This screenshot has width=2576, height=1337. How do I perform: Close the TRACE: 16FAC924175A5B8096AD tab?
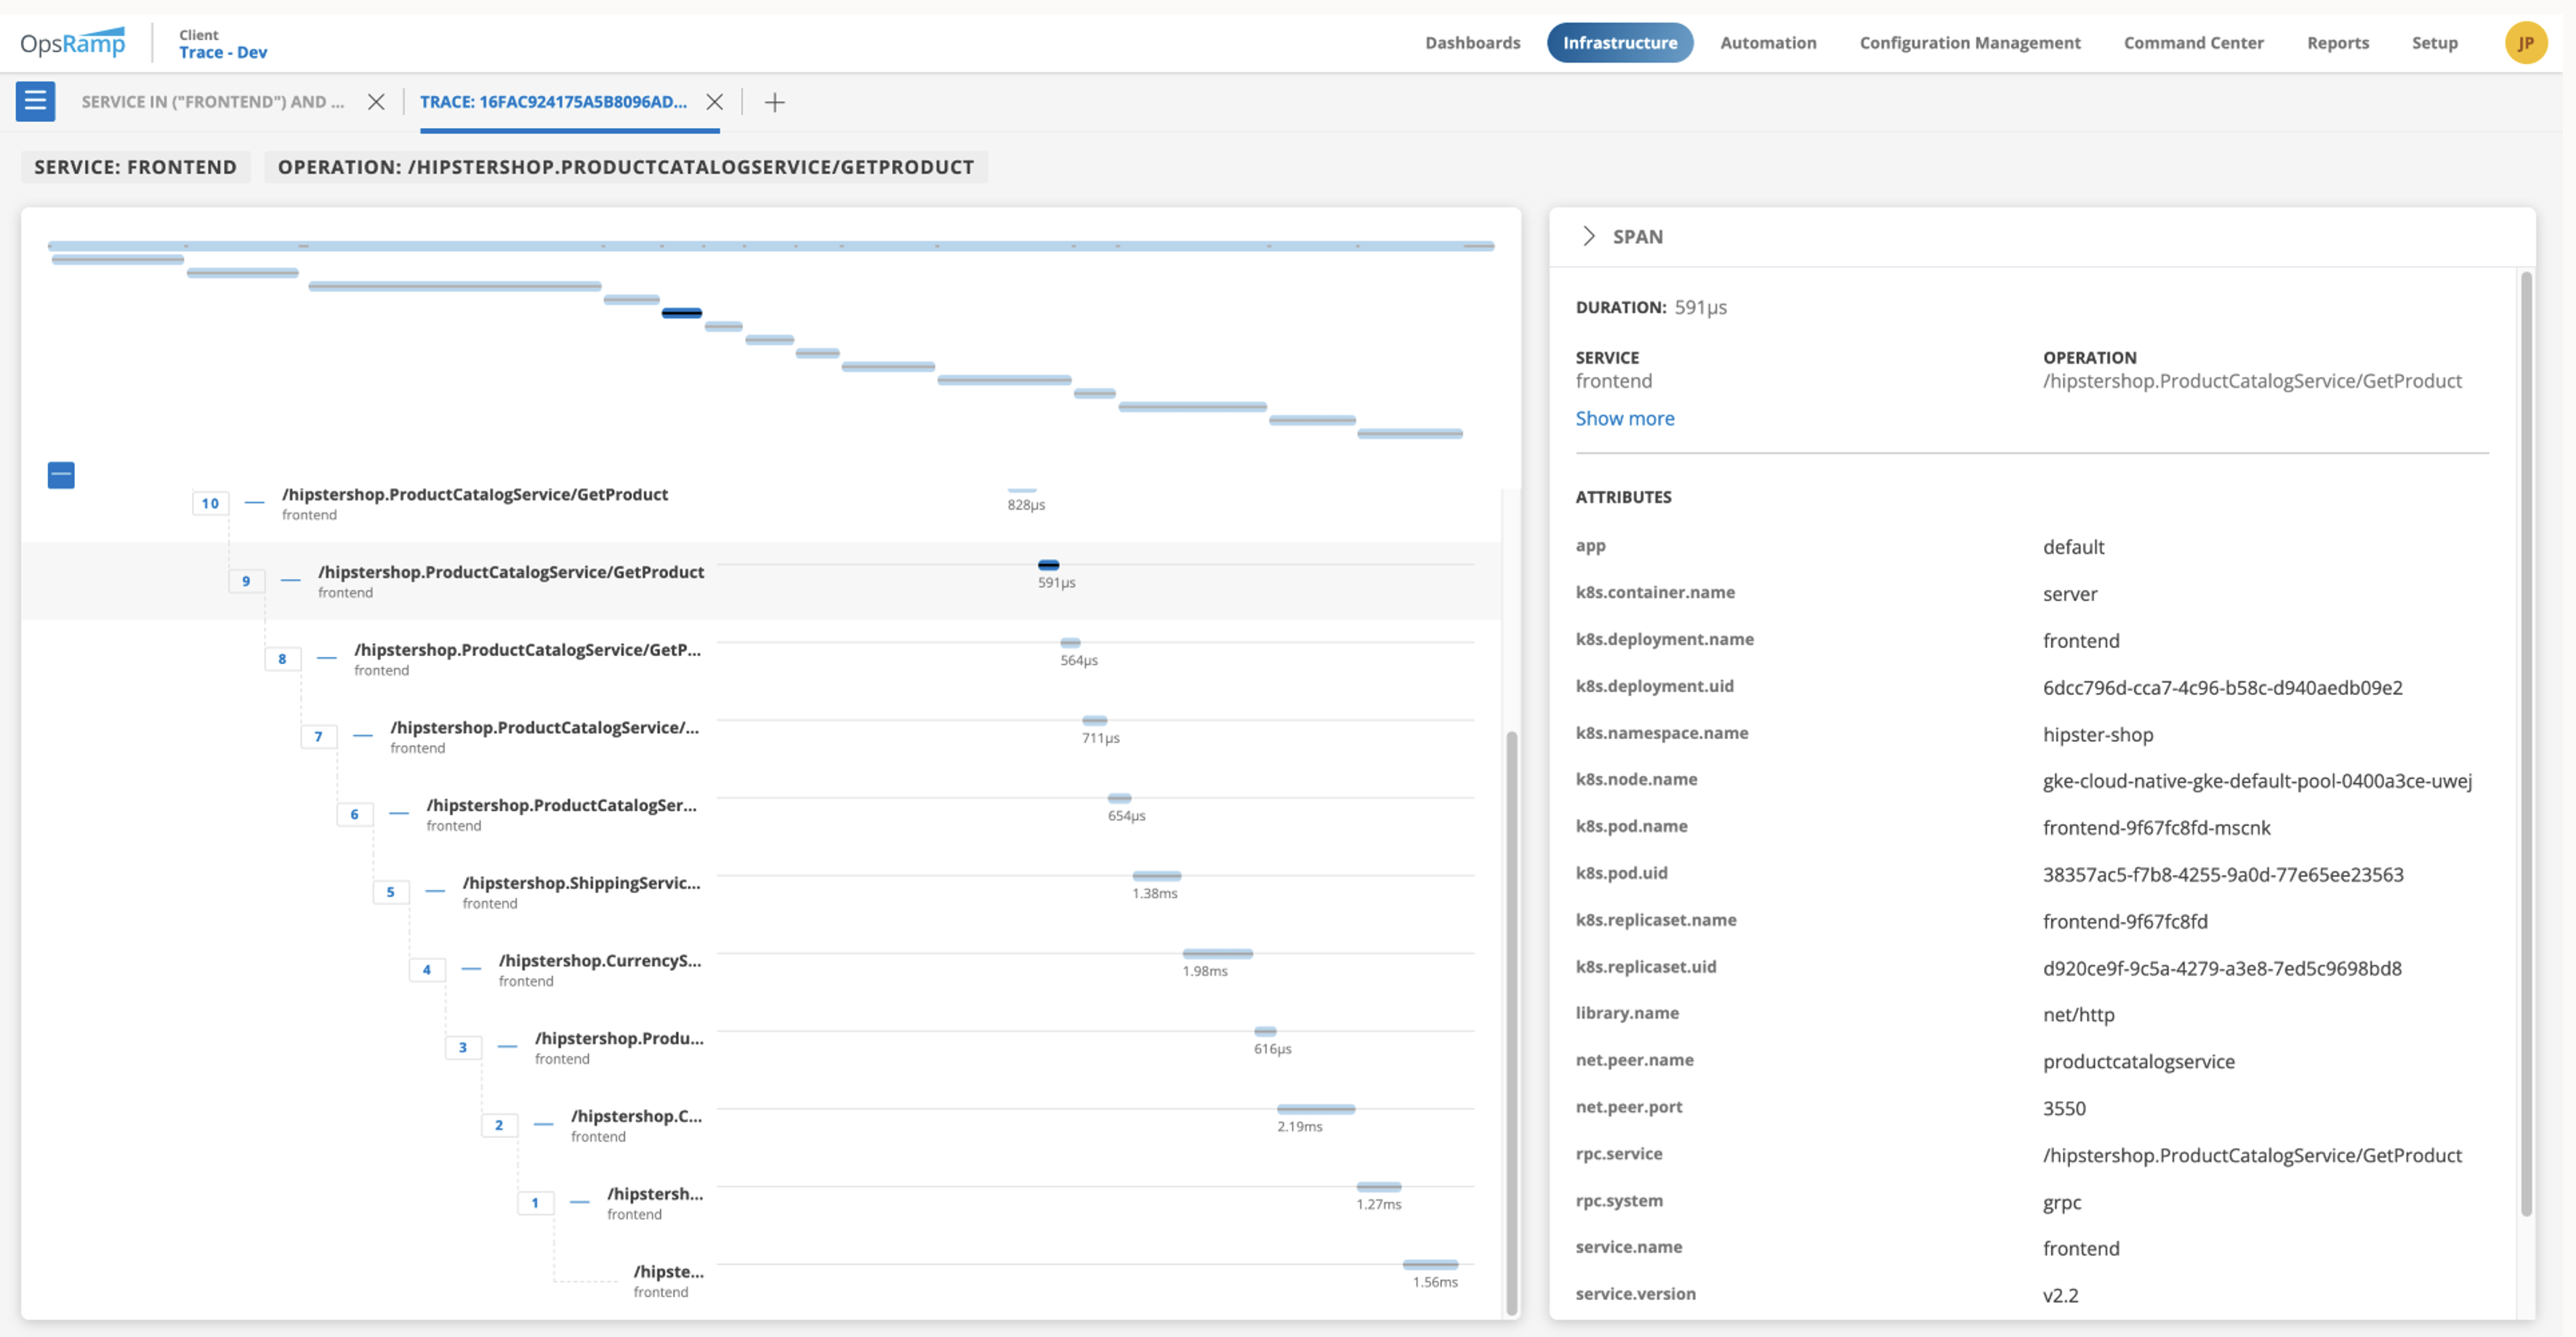click(x=715, y=101)
